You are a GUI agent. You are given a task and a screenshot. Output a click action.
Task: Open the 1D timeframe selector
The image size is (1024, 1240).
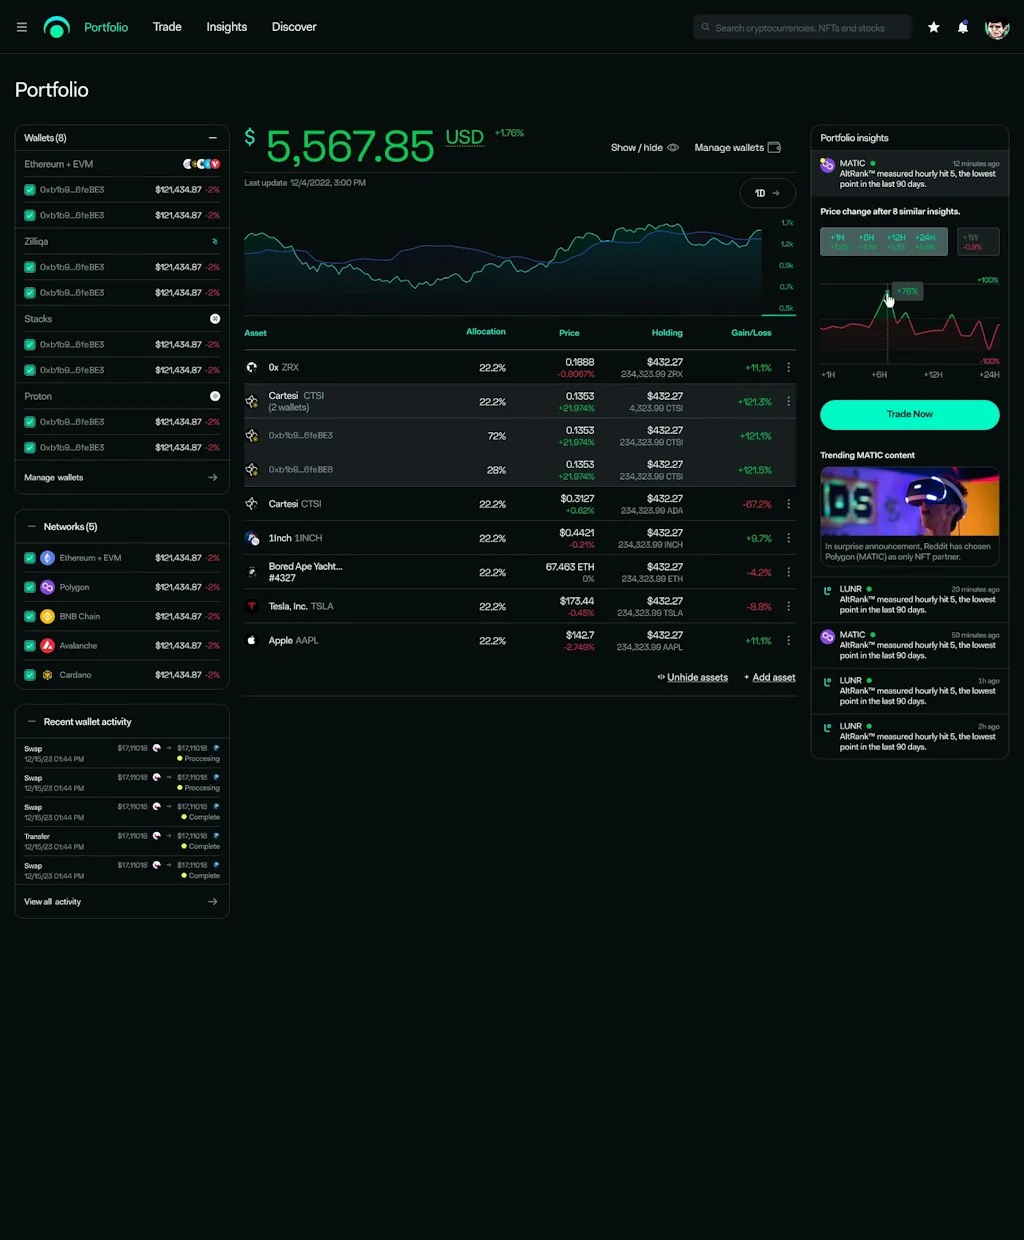point(767,193)
